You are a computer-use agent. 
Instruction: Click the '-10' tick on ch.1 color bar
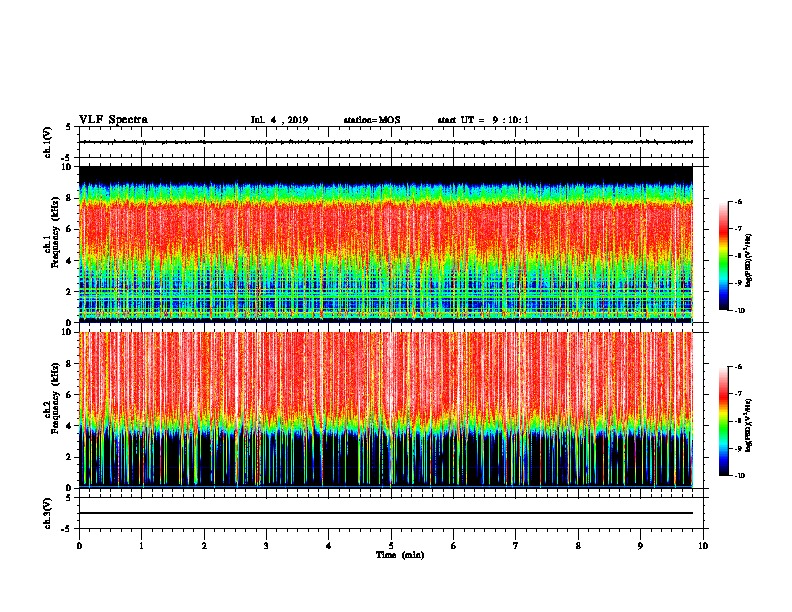[x=739, y=311]
